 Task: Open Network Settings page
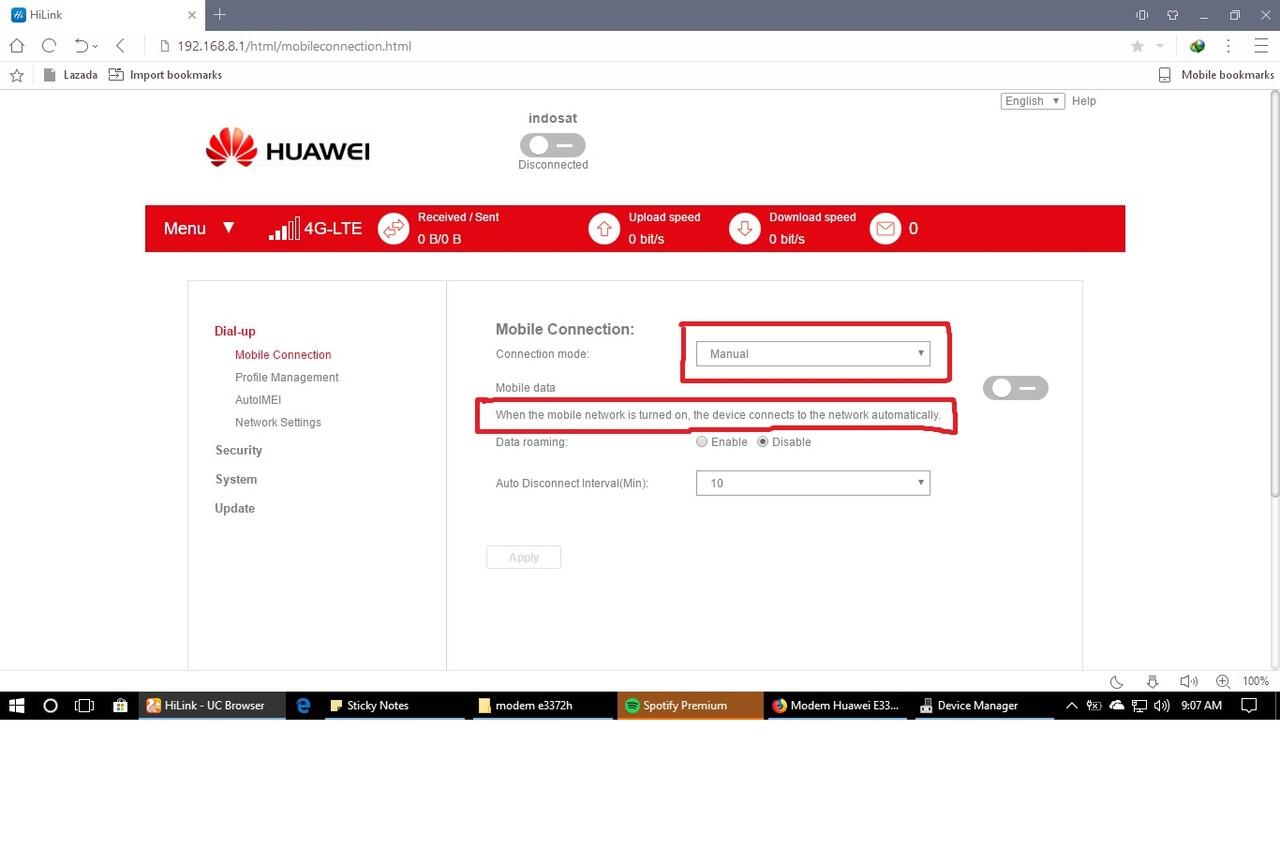[x=278, y=422]
